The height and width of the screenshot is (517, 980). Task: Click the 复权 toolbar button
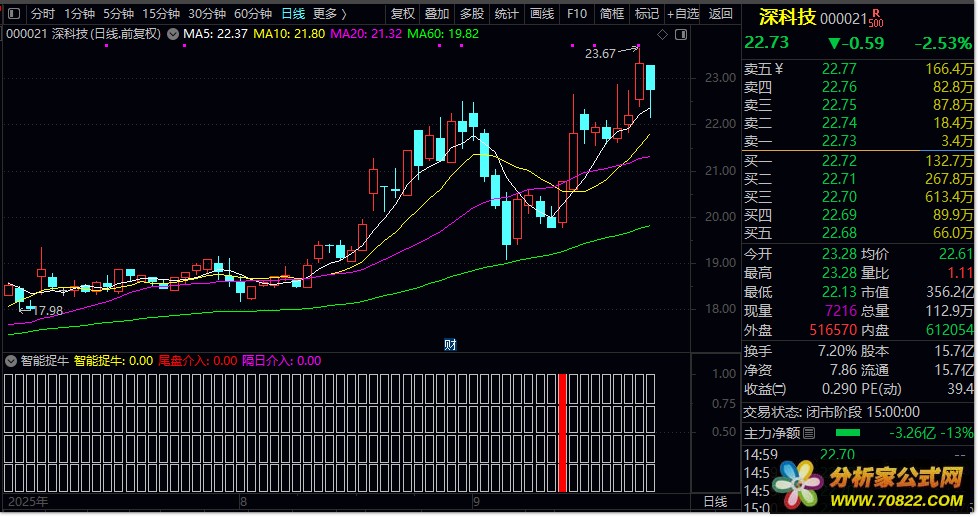pyautogui.click(x=402, y=14)
